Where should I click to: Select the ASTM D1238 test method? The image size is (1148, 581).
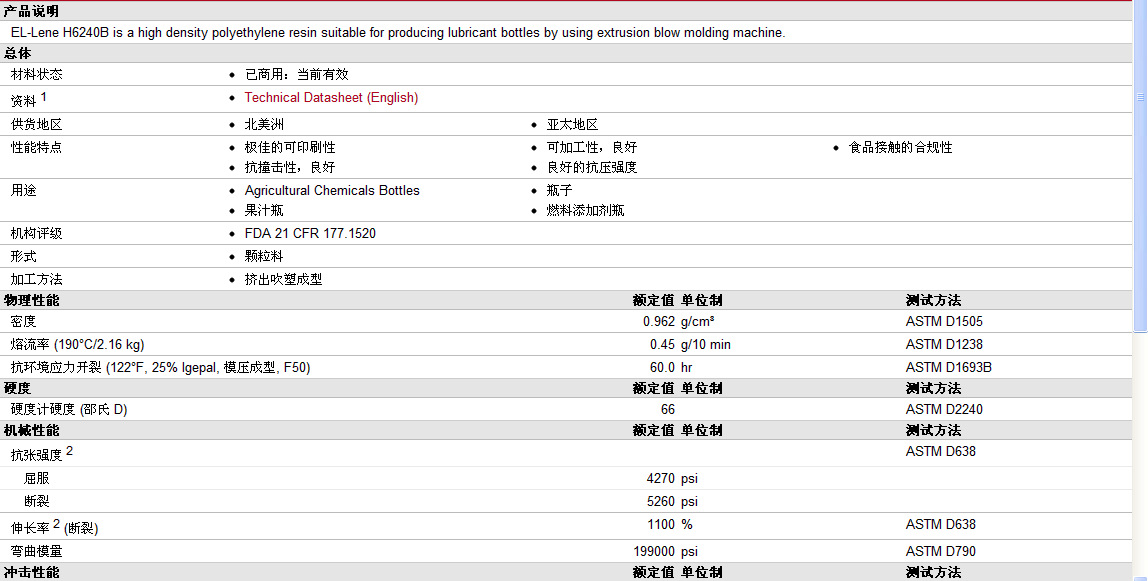[x=944, y=344]
